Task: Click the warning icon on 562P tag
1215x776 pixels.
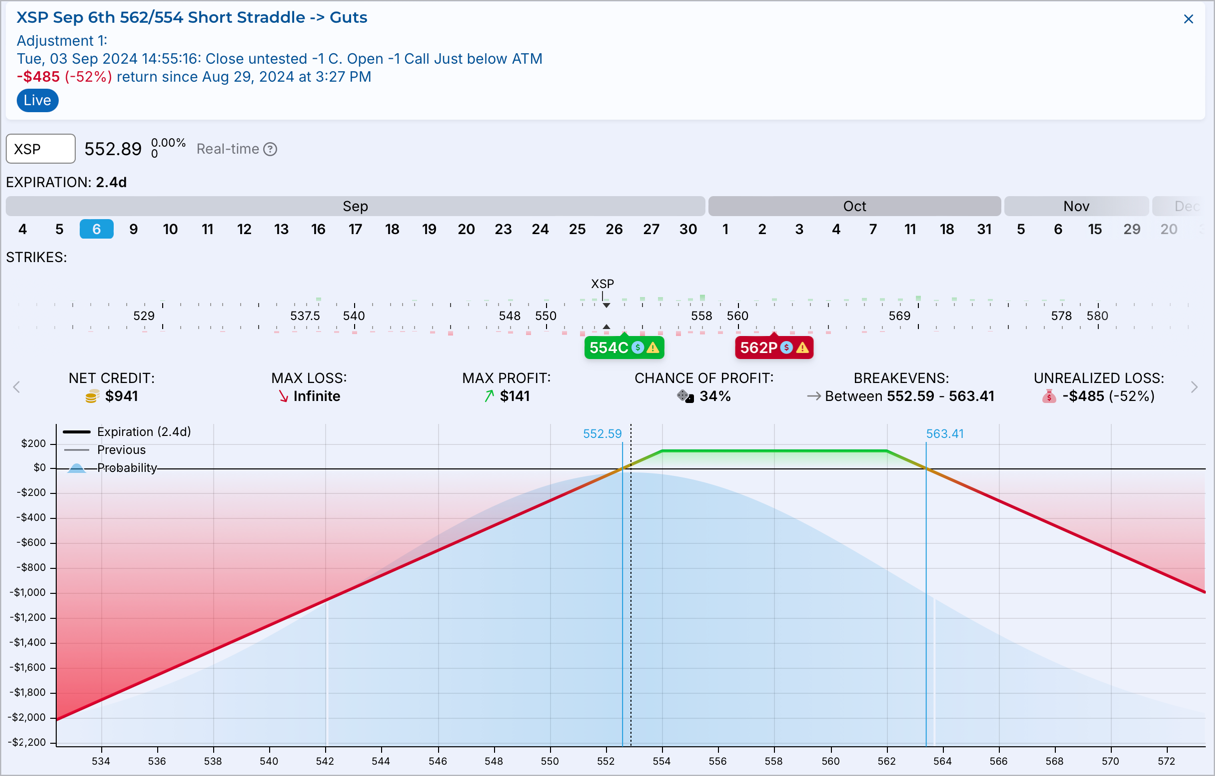Action: tap(802, 348)
